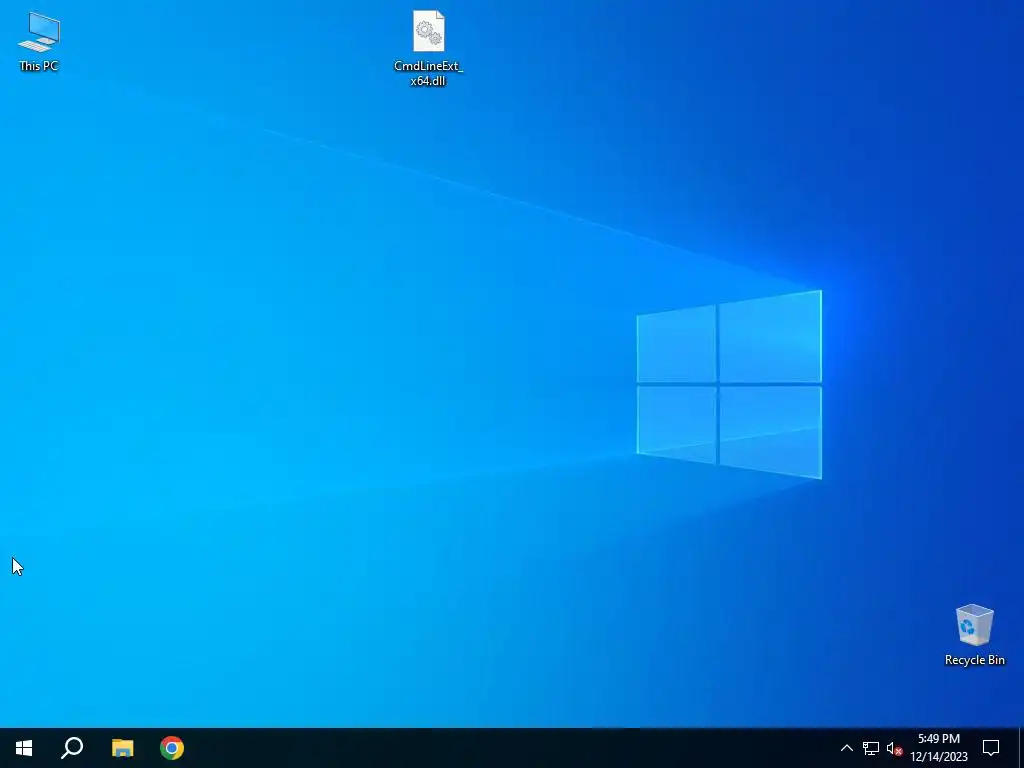Click the Show desktop strip at taskbar end

(x=1021, y=748)
